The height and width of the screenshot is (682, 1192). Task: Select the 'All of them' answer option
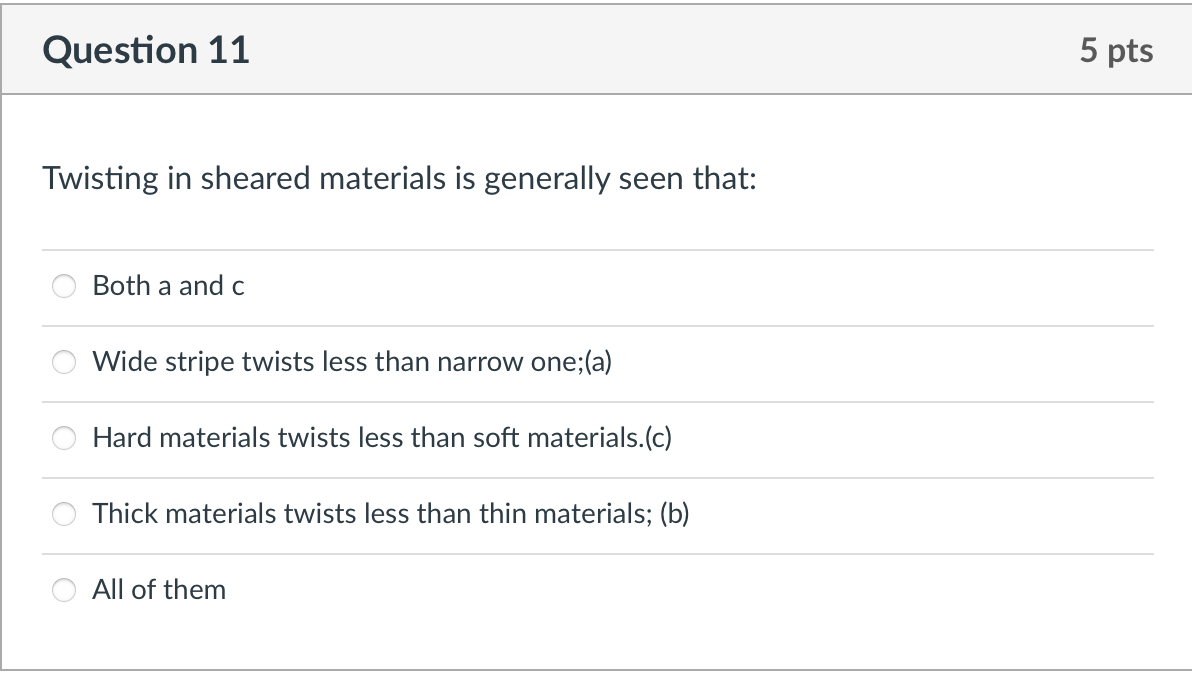tap(63, 590)
